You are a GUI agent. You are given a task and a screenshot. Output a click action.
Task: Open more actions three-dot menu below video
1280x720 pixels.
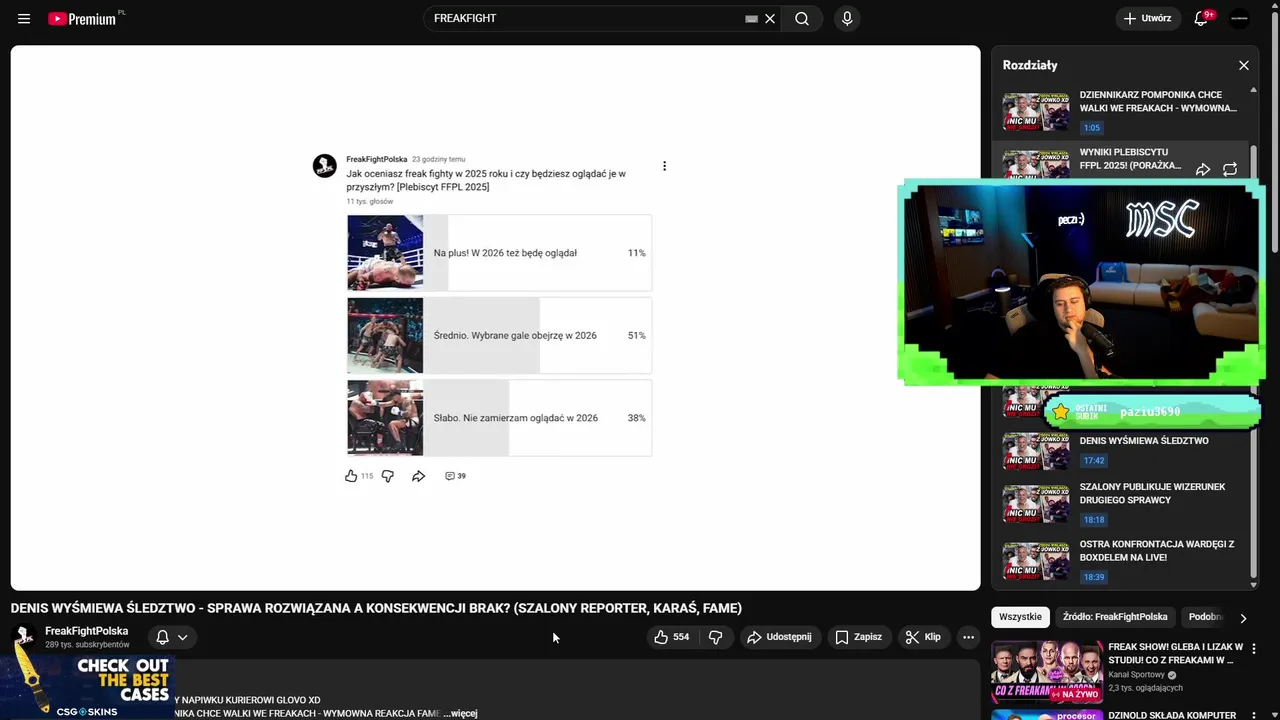coord(968,637)
